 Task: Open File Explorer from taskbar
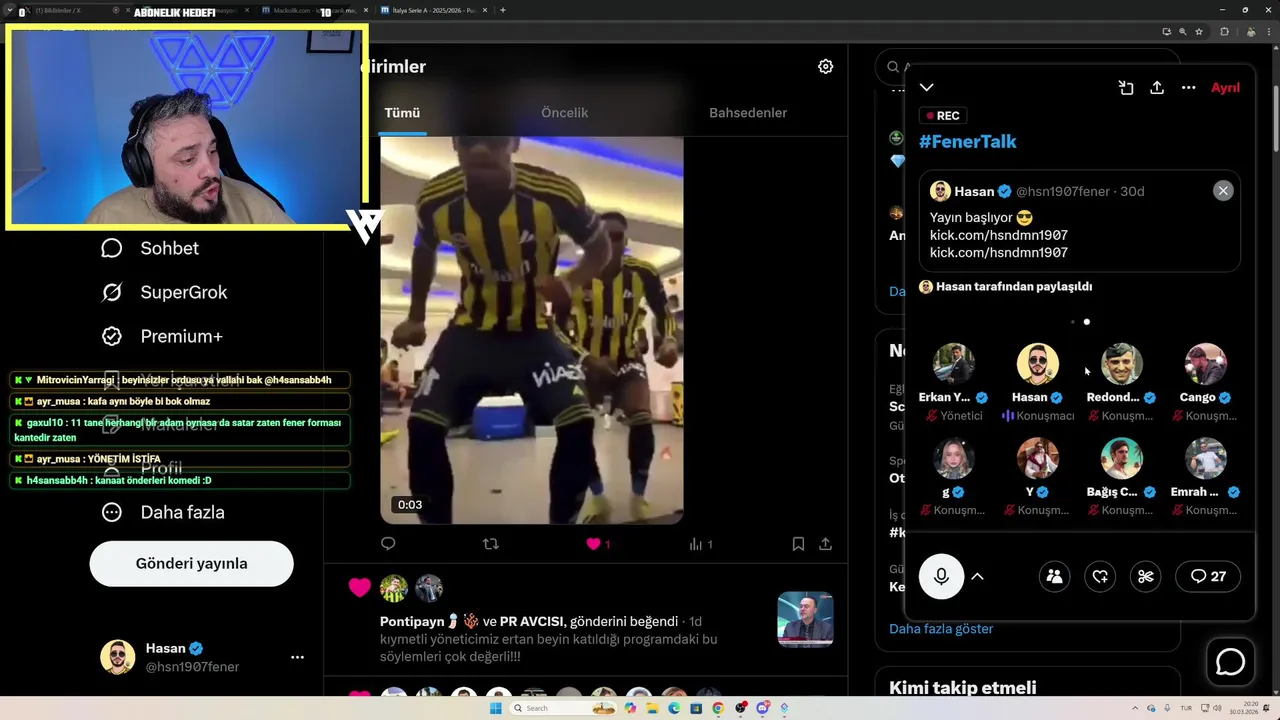(652, 708)
